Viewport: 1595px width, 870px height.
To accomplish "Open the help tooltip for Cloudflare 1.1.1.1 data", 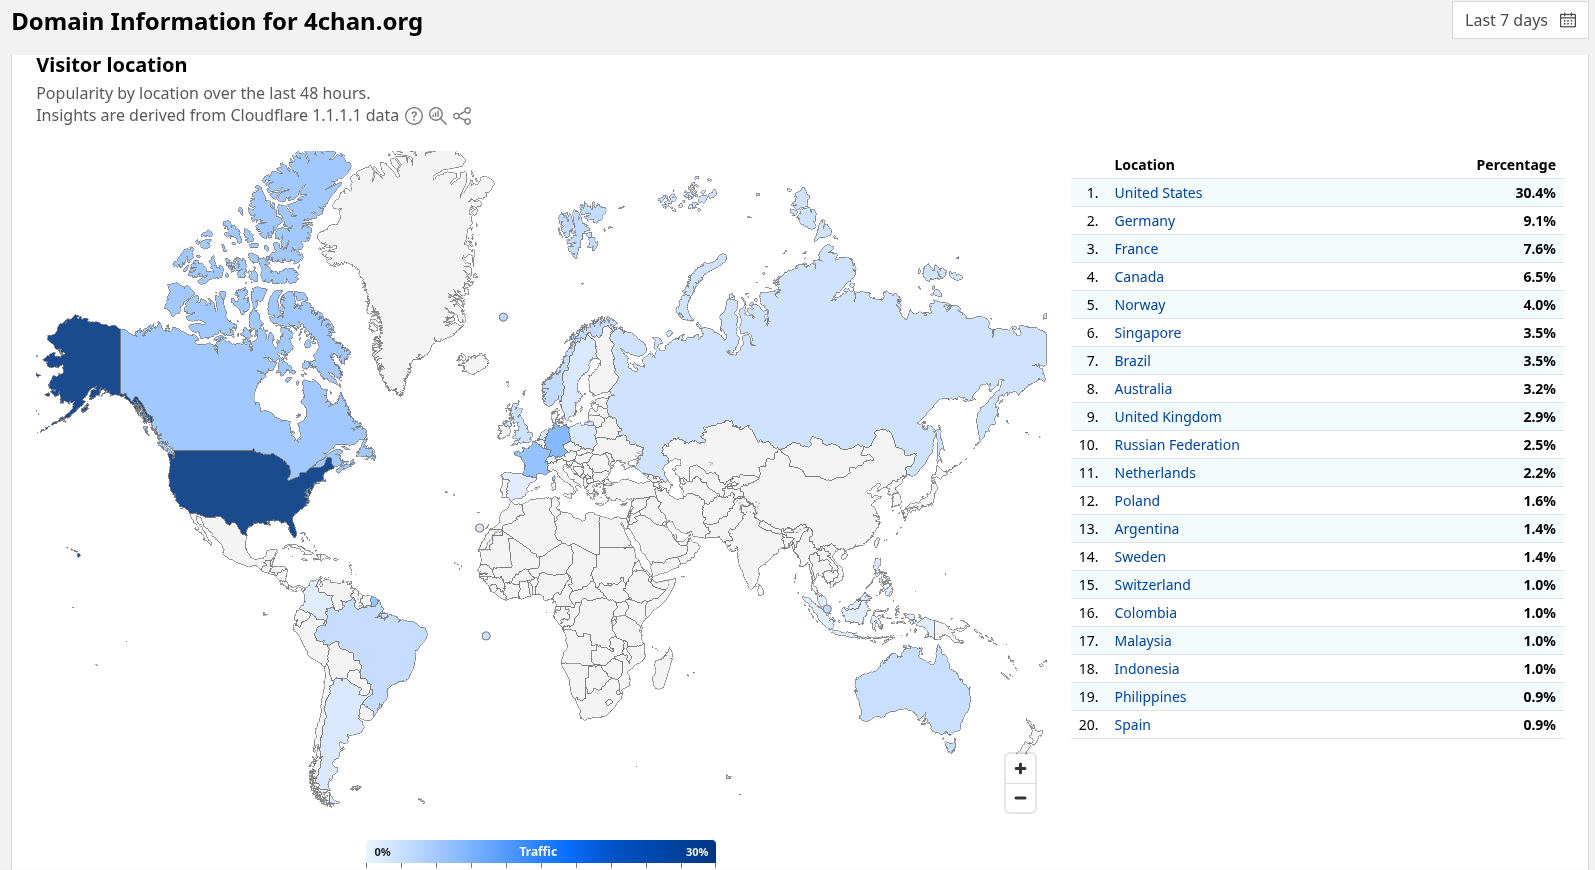I will tap(414, 116).
